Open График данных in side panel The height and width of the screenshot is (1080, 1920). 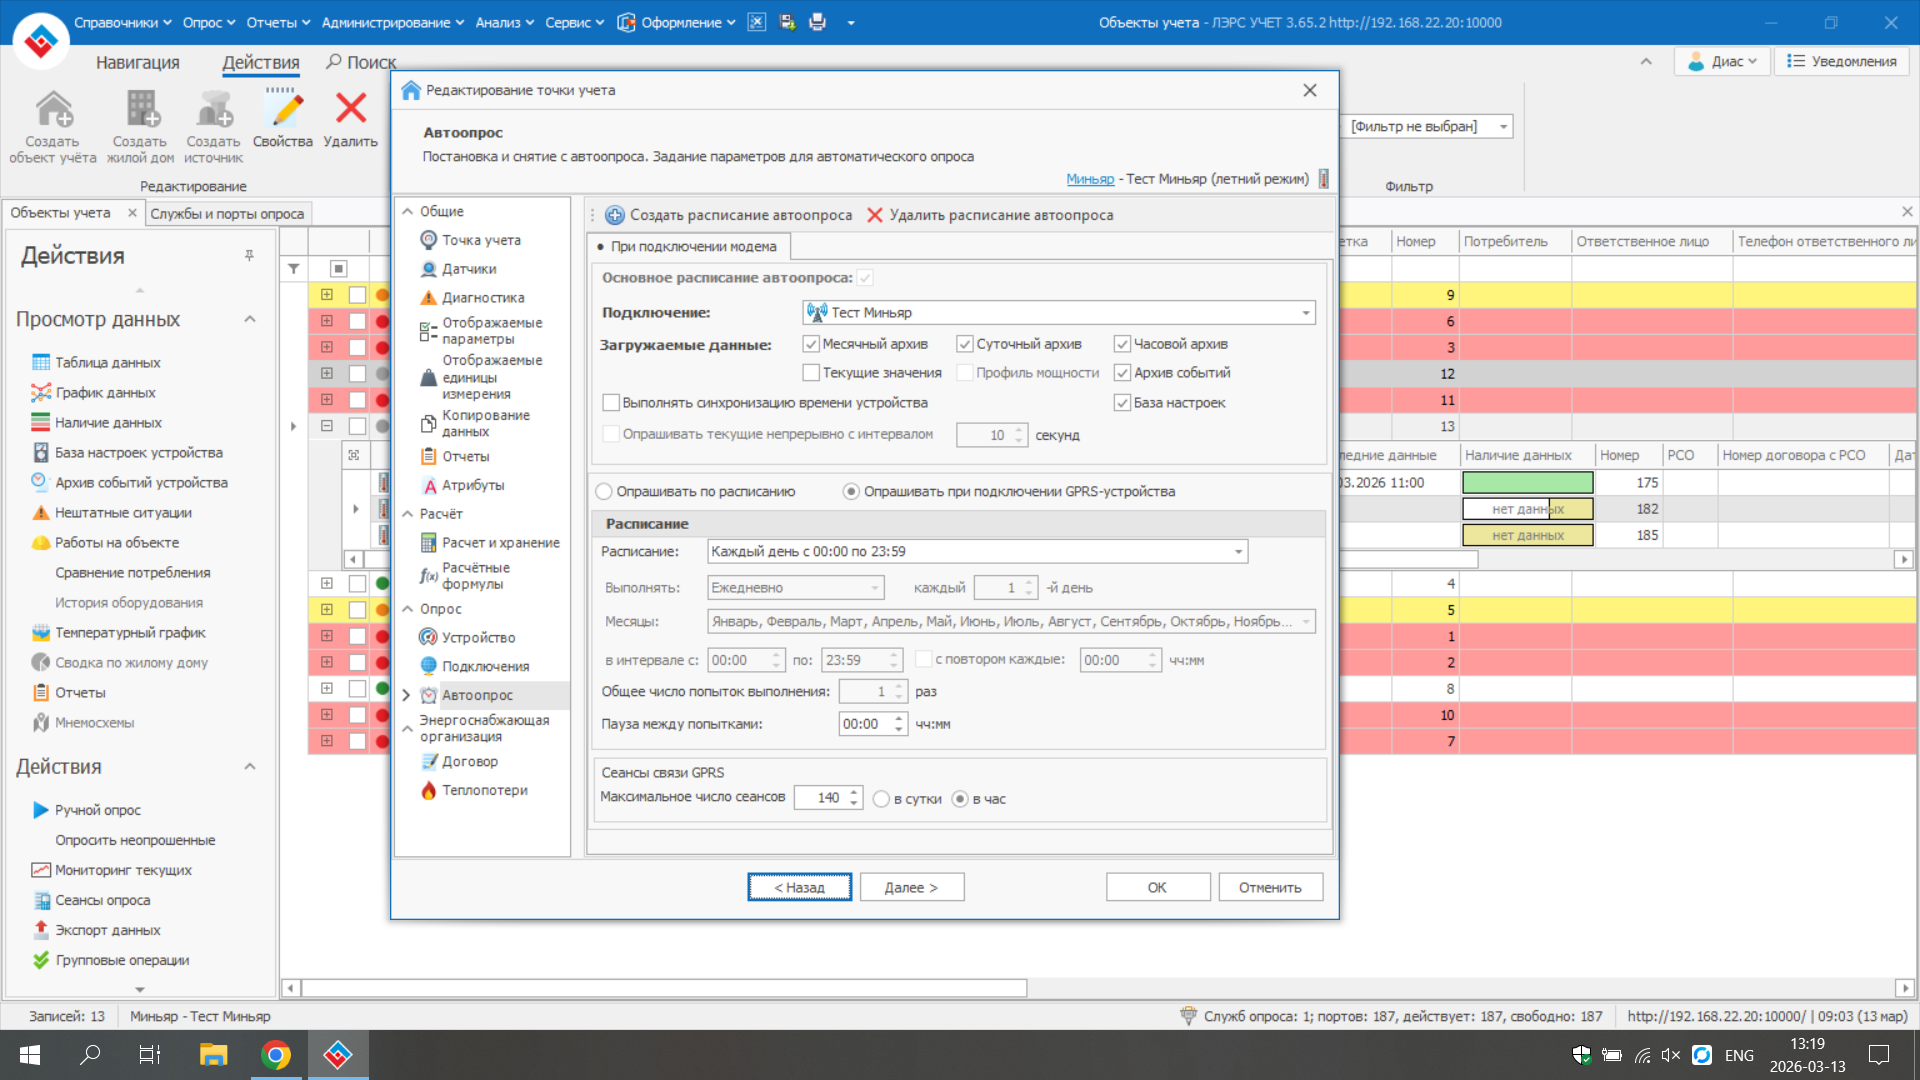pyautogui.click(x=105, y=392)
